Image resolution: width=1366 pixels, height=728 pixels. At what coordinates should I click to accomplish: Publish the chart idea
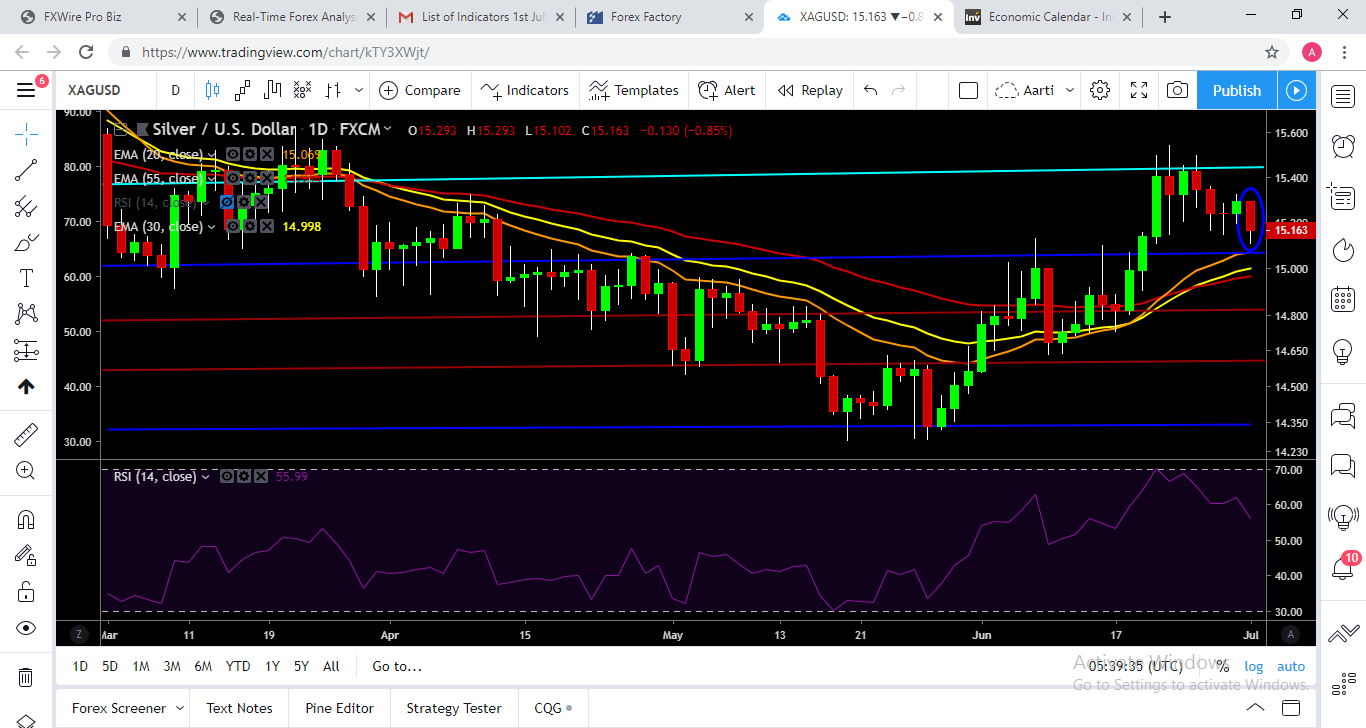click(x=1237, y=90)
